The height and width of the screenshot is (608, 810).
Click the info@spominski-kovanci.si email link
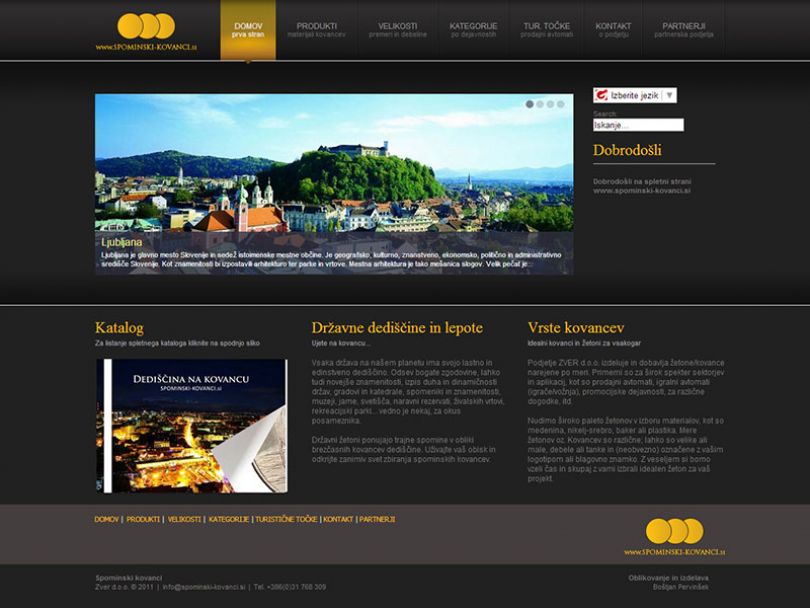click(x=204, y=587)
